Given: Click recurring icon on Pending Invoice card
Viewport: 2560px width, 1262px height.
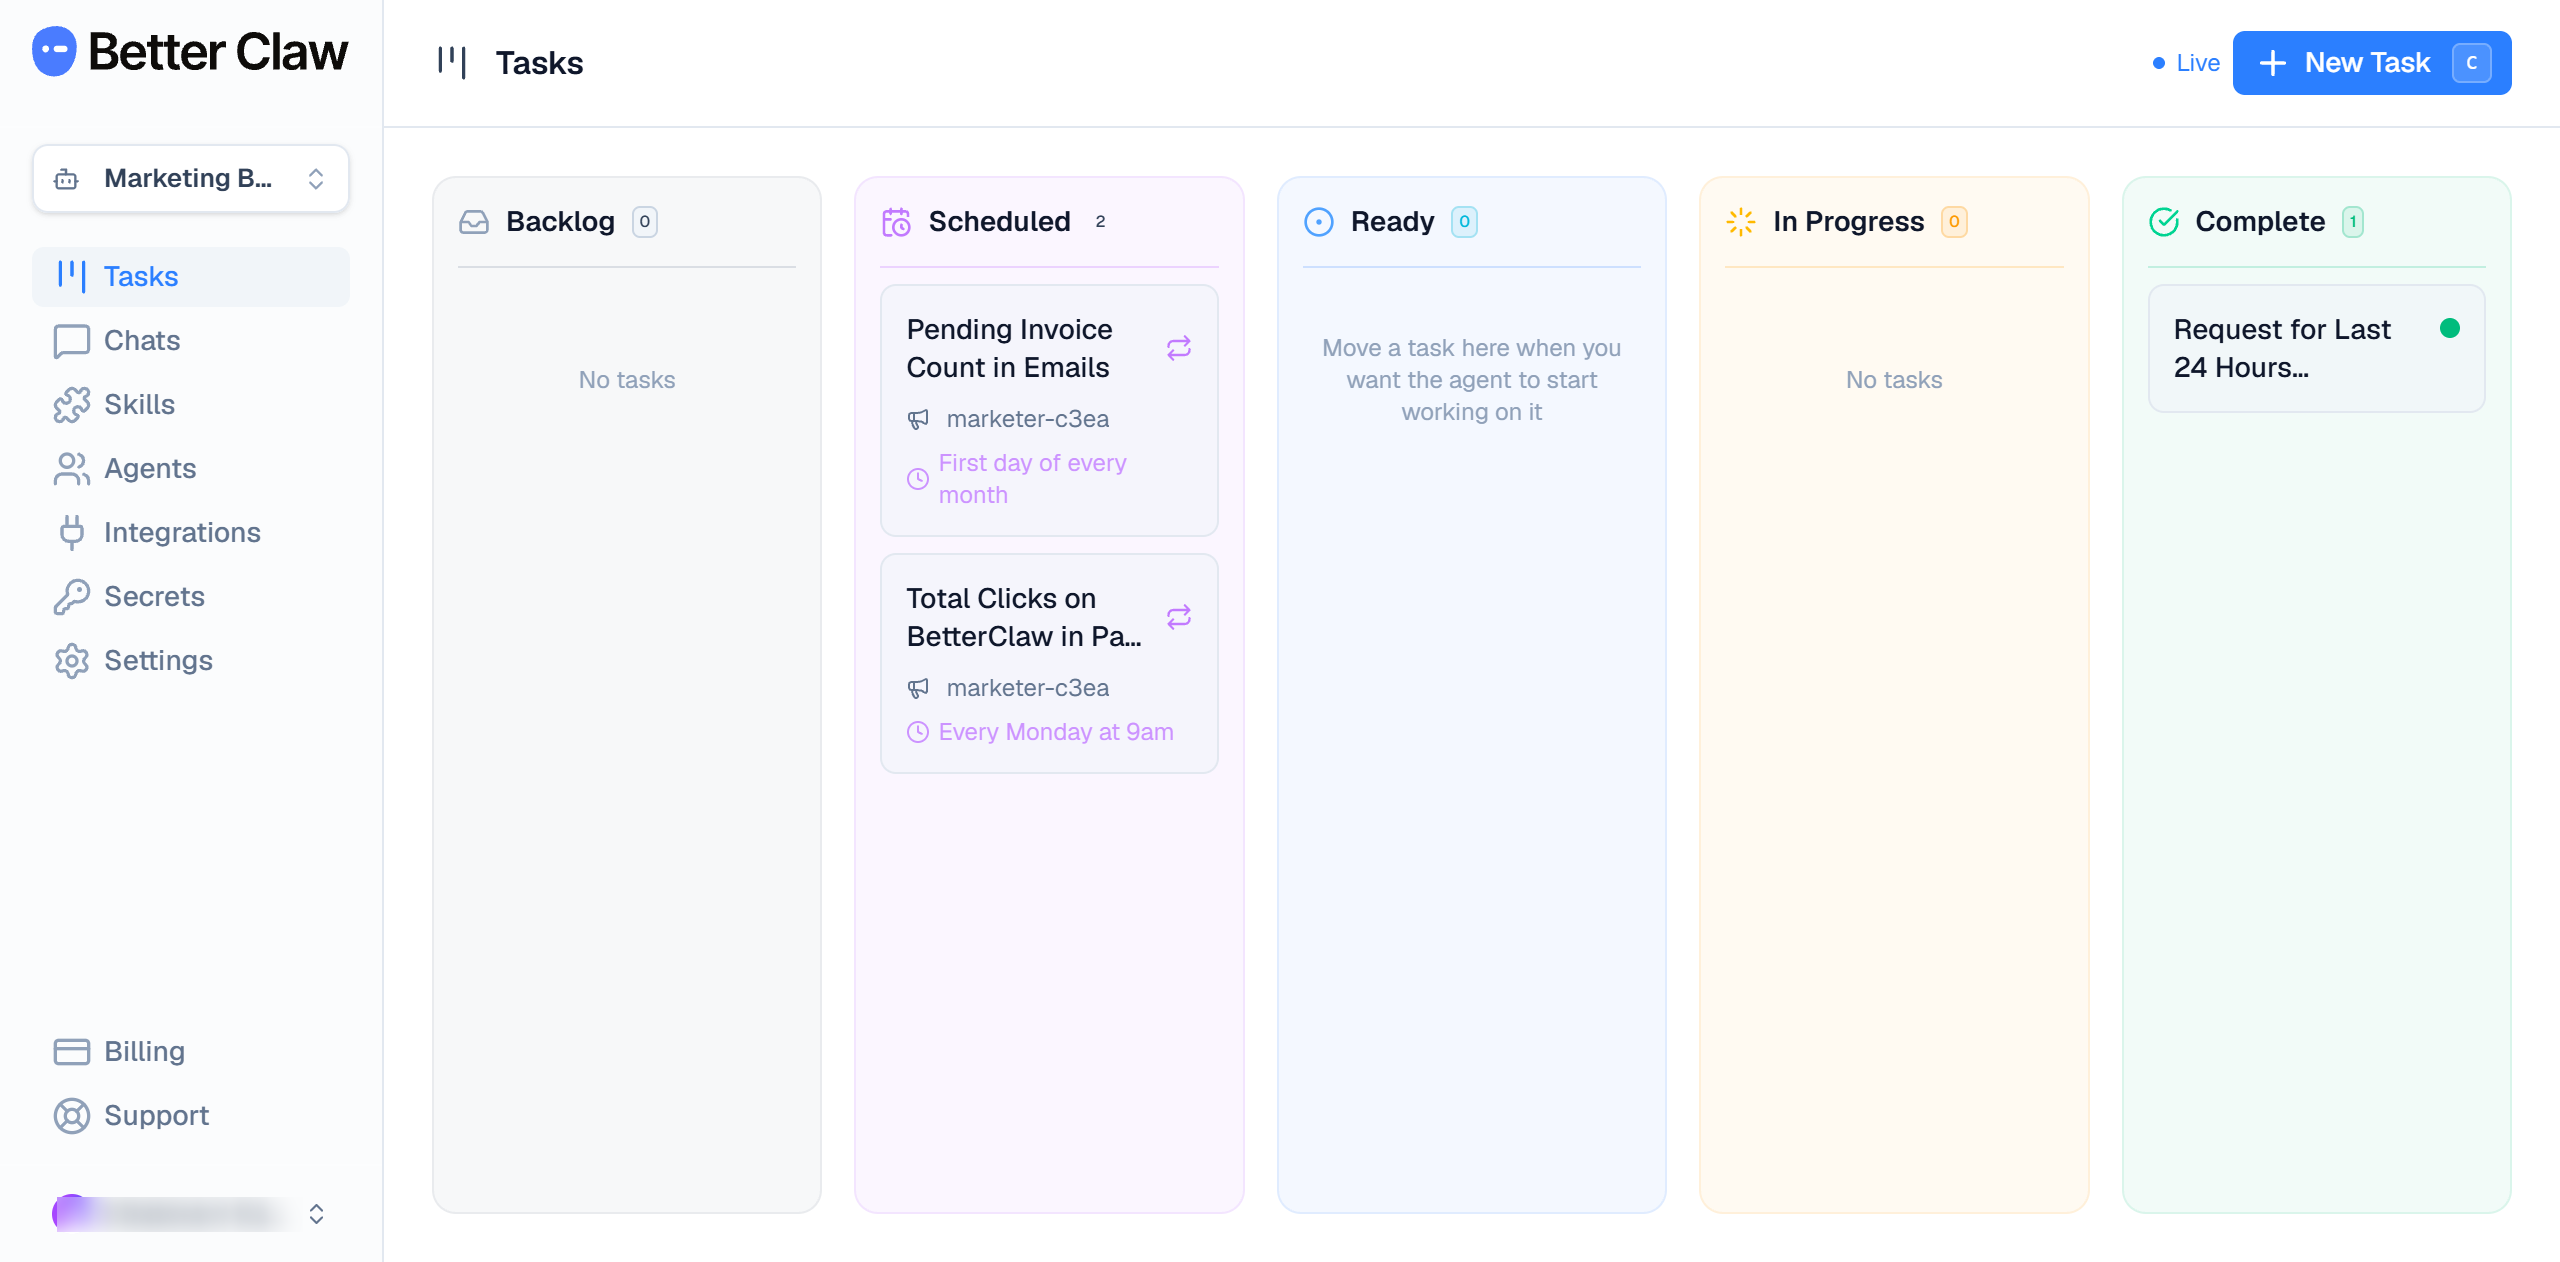Looking at the screenshot, I should coord(1179,348).
